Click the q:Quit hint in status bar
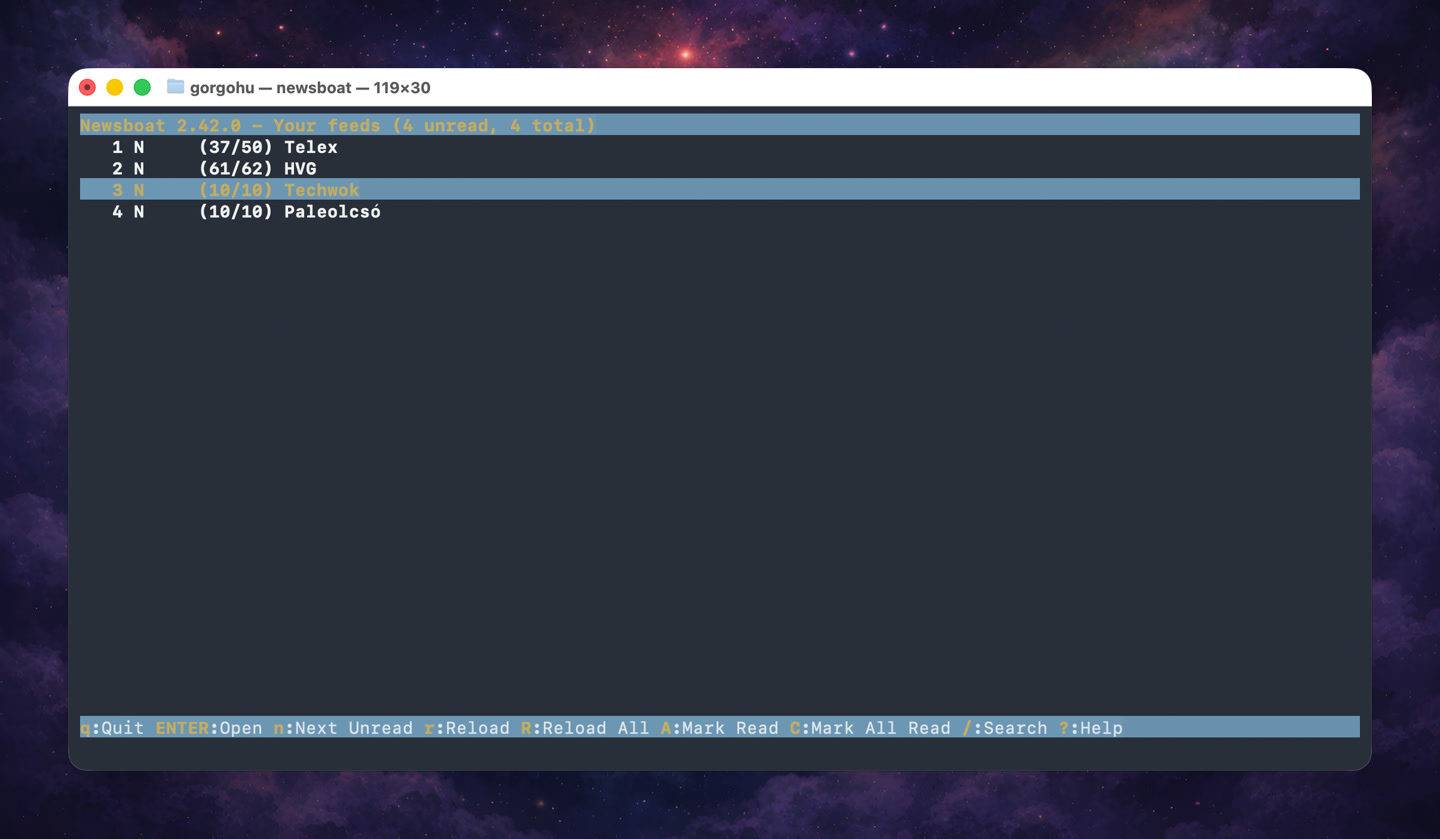 112,728
